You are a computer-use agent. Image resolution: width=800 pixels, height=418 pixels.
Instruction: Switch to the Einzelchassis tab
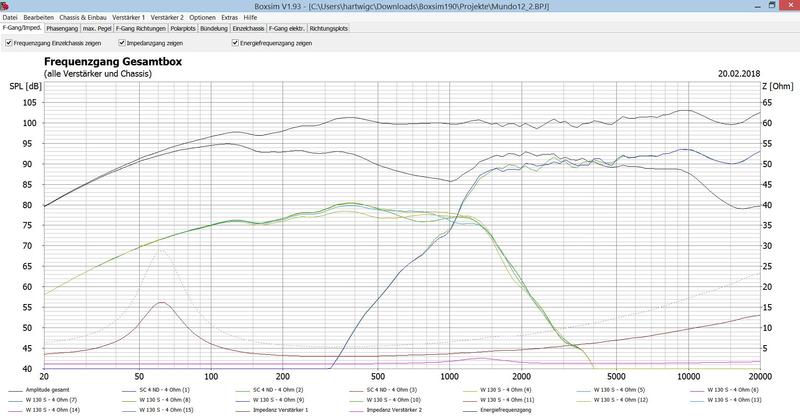tap(248, 29)
